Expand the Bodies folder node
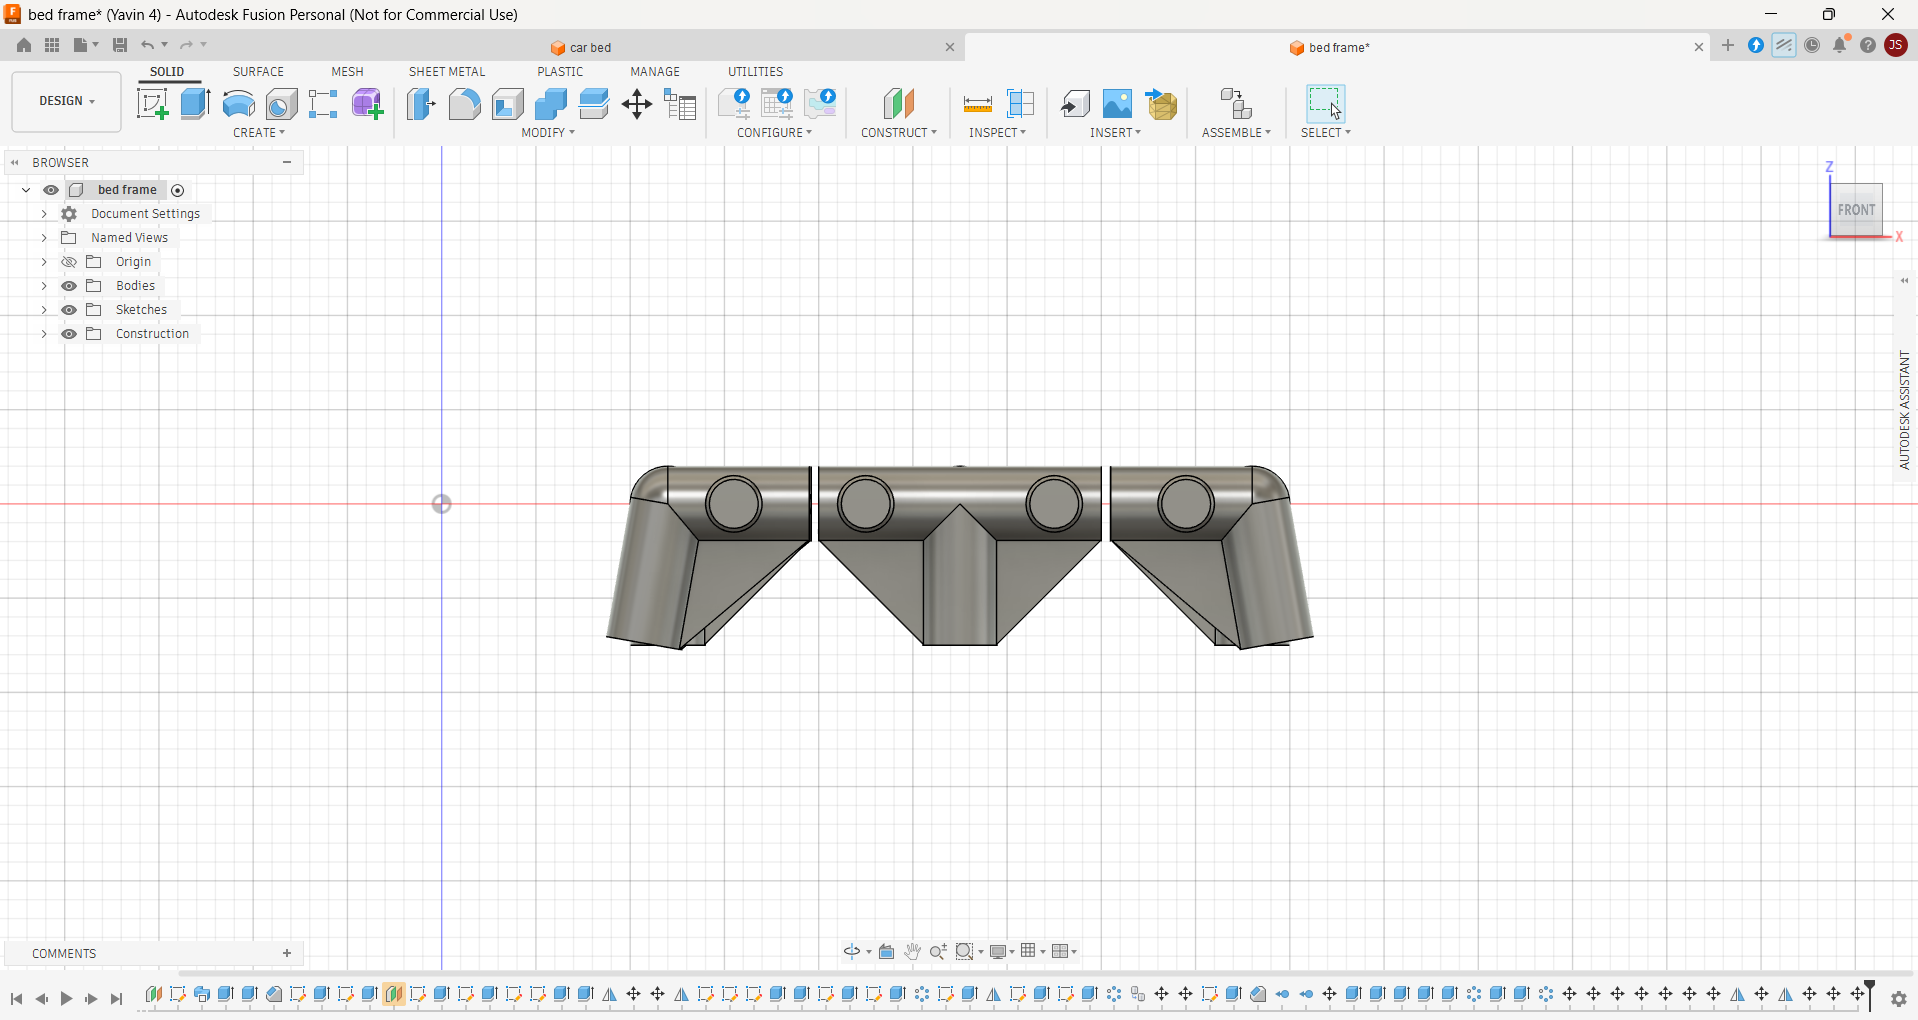The height and width of the screenshot is (1020, 1918). tap(44, 286)
